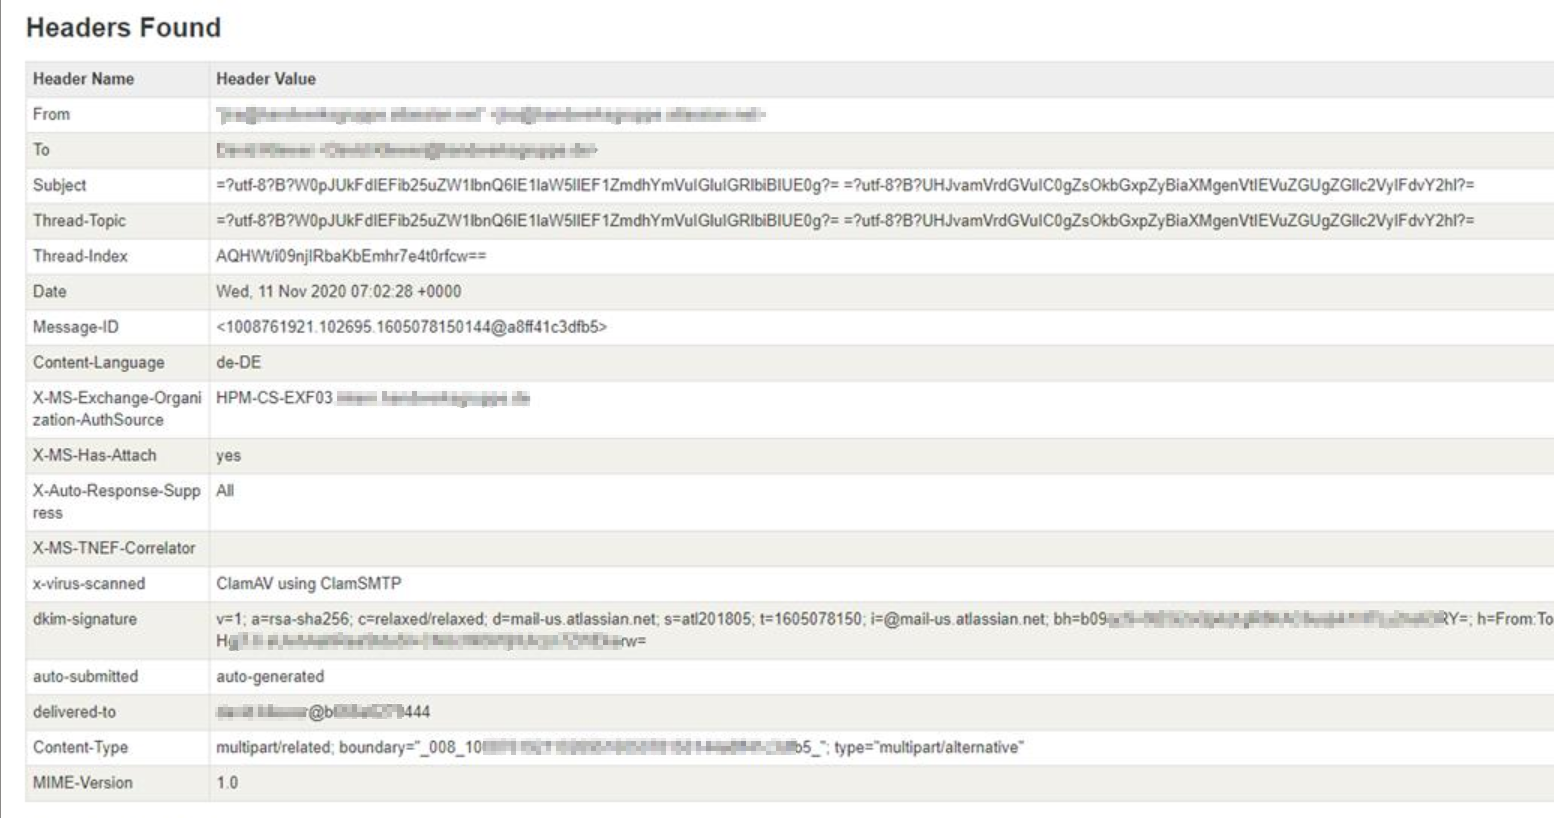
Task: Click the auto-submitted value auto-generated
Action: [x=270, y=676]
